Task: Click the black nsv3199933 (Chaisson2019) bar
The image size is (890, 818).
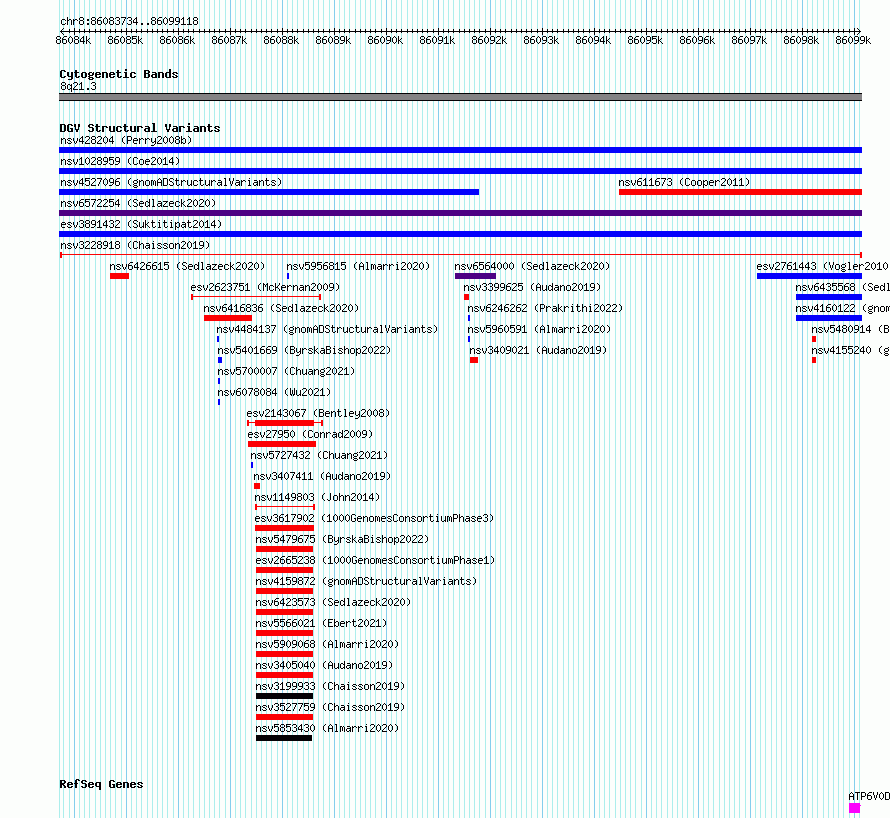Action: (284, 696)
